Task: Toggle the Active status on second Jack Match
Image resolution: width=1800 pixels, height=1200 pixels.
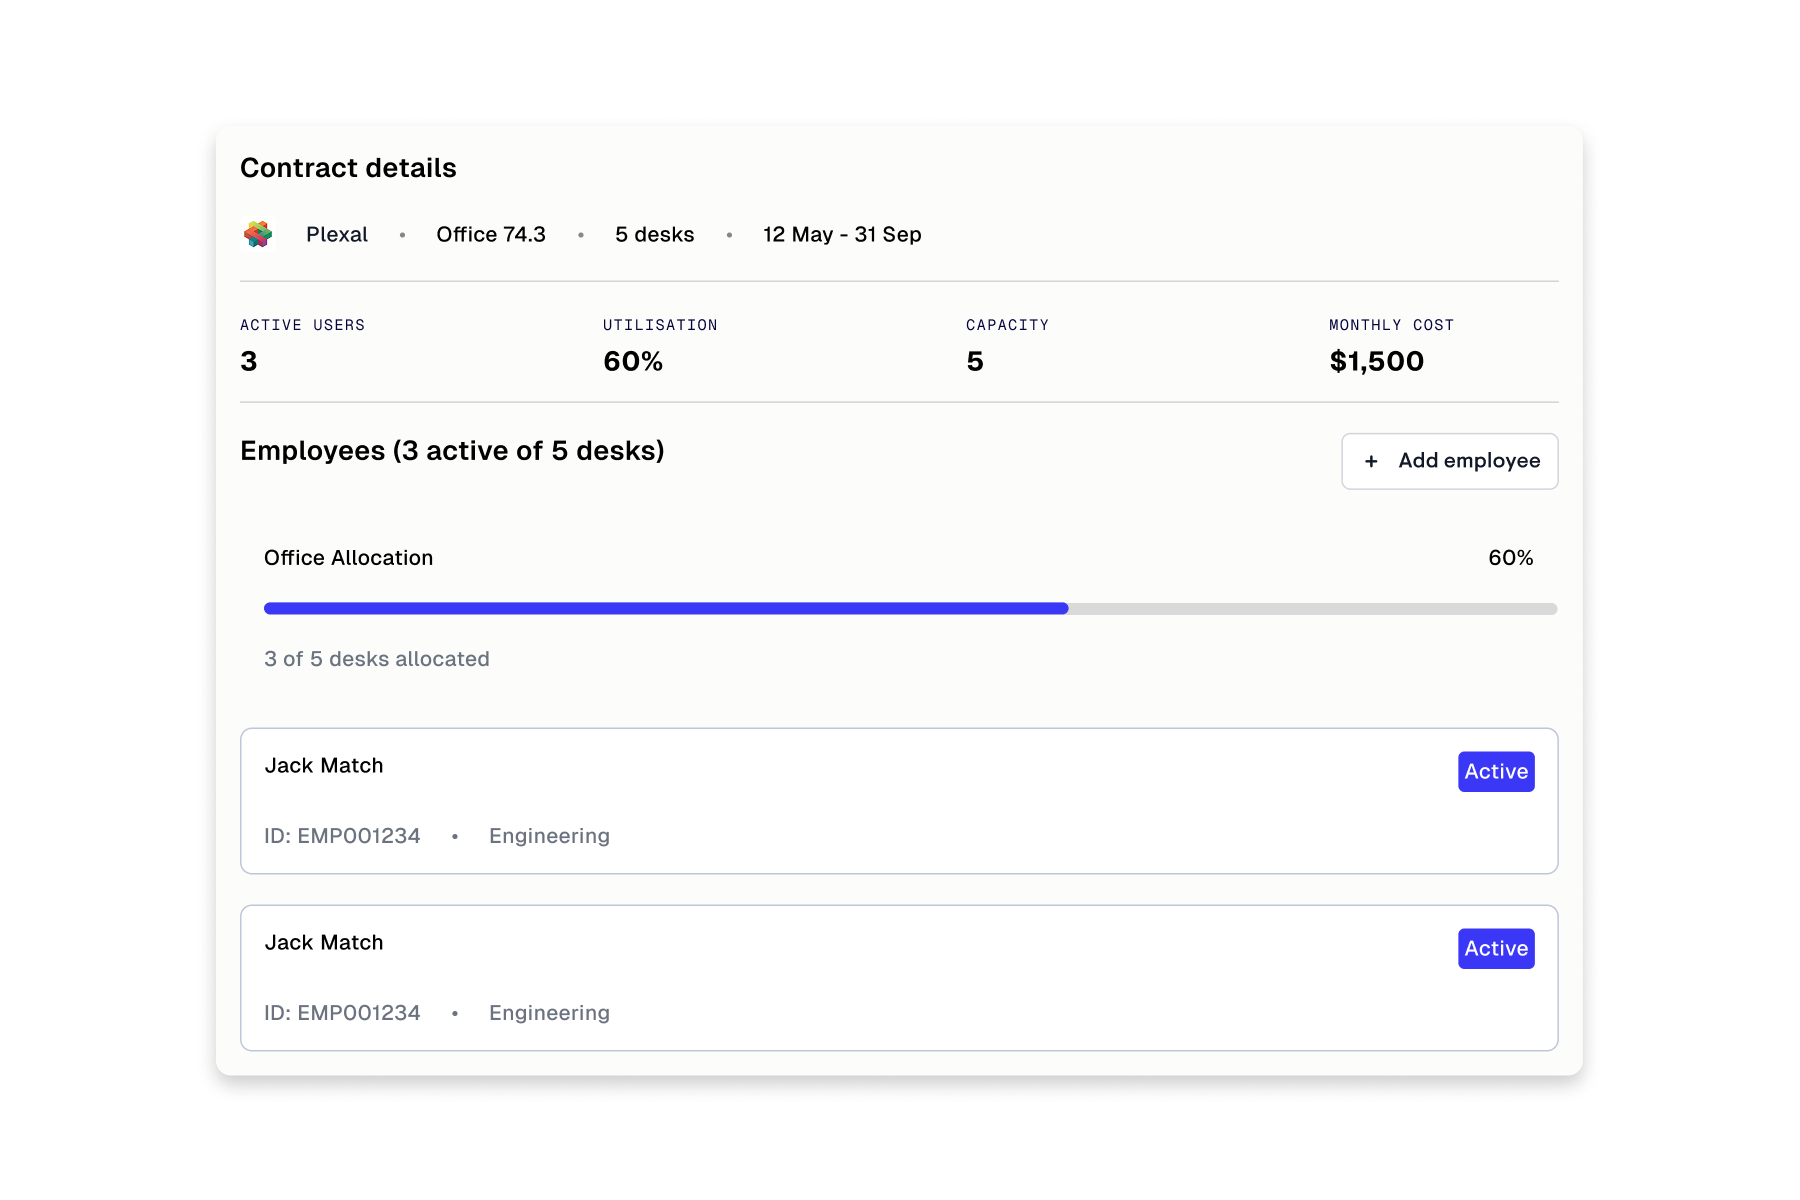Action: coord(1495,948)
